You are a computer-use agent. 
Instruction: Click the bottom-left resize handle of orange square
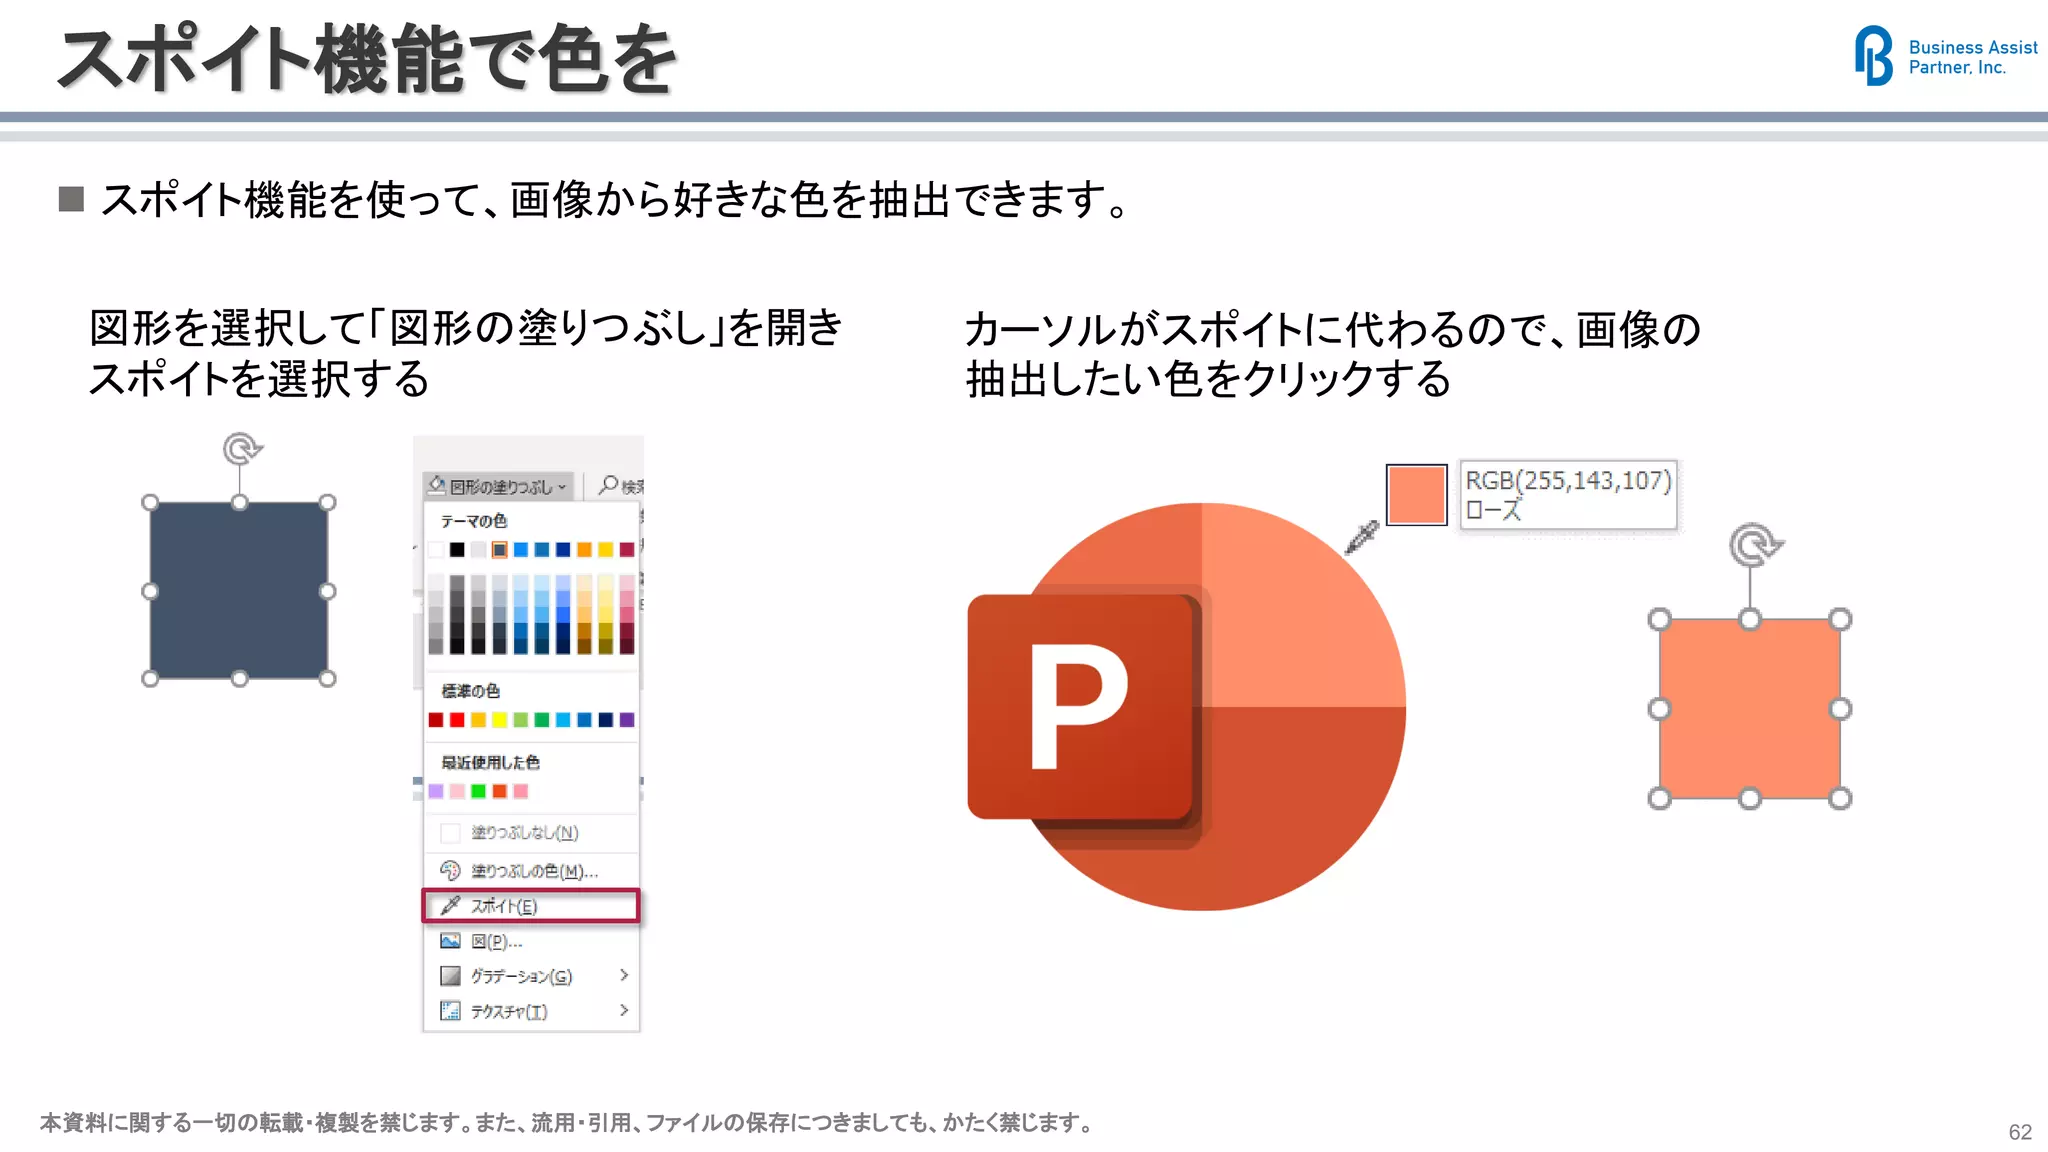[1660, 798]
